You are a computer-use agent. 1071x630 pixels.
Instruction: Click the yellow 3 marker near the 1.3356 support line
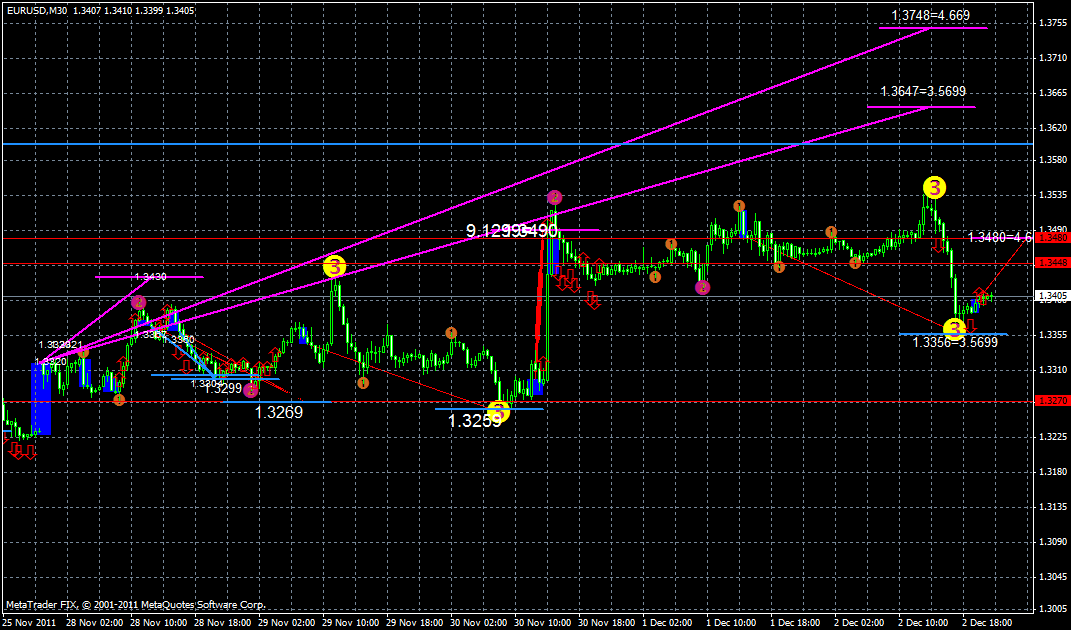[x=954, y=328]
